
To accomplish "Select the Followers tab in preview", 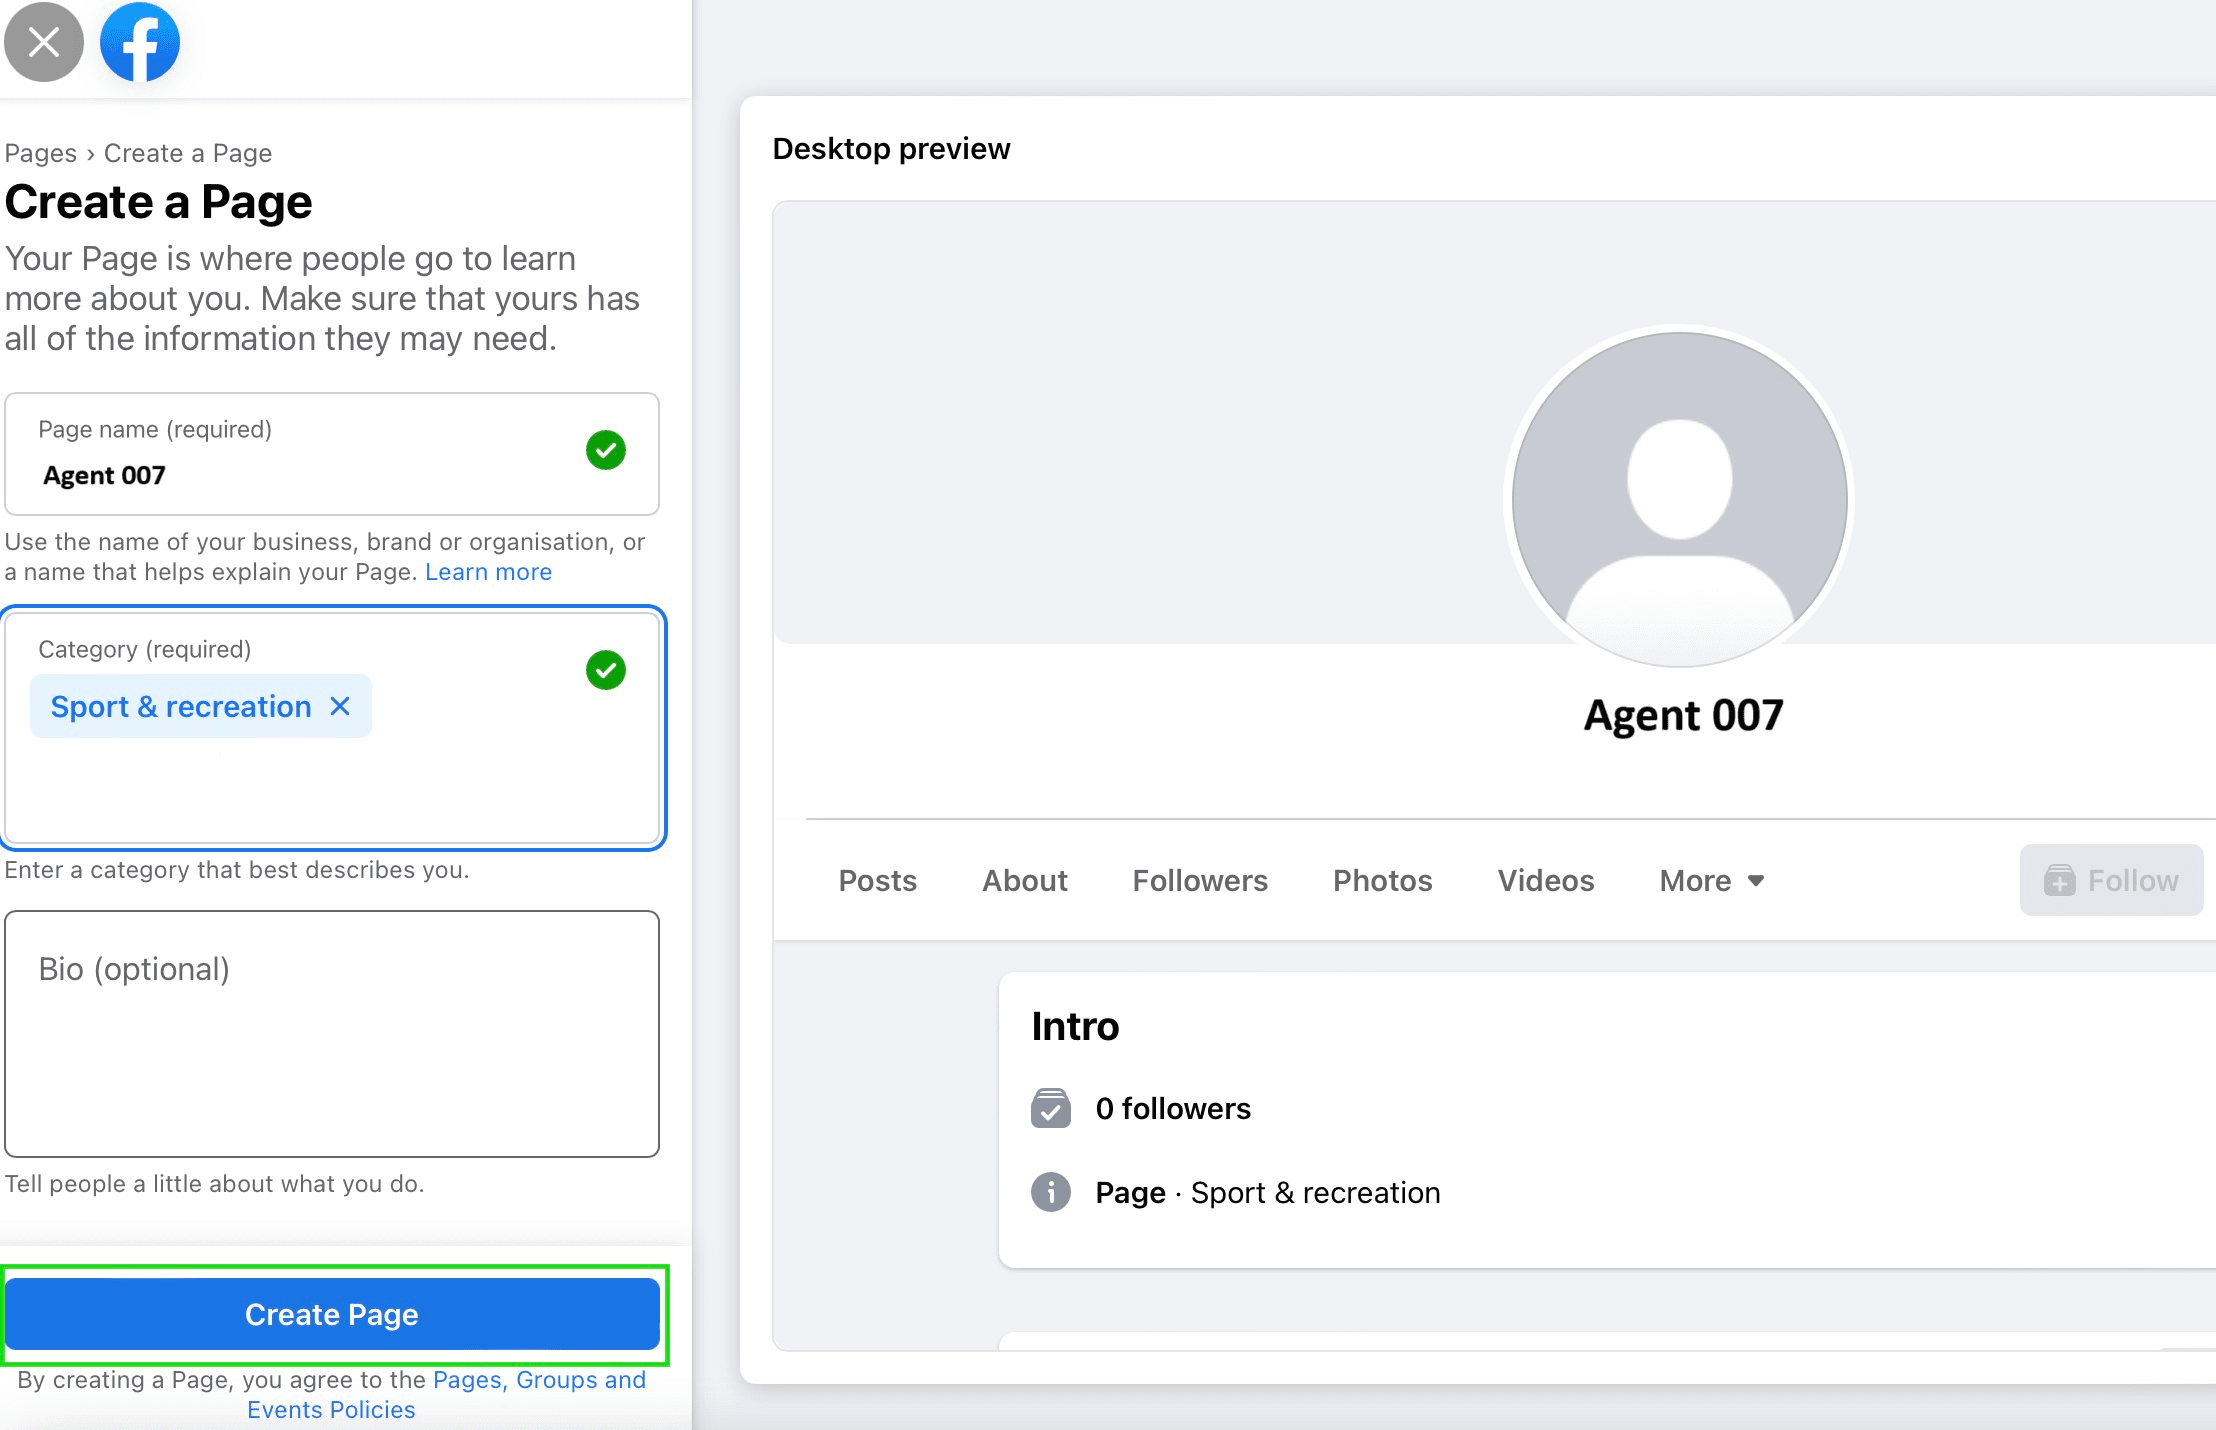I will (1200, 880).
